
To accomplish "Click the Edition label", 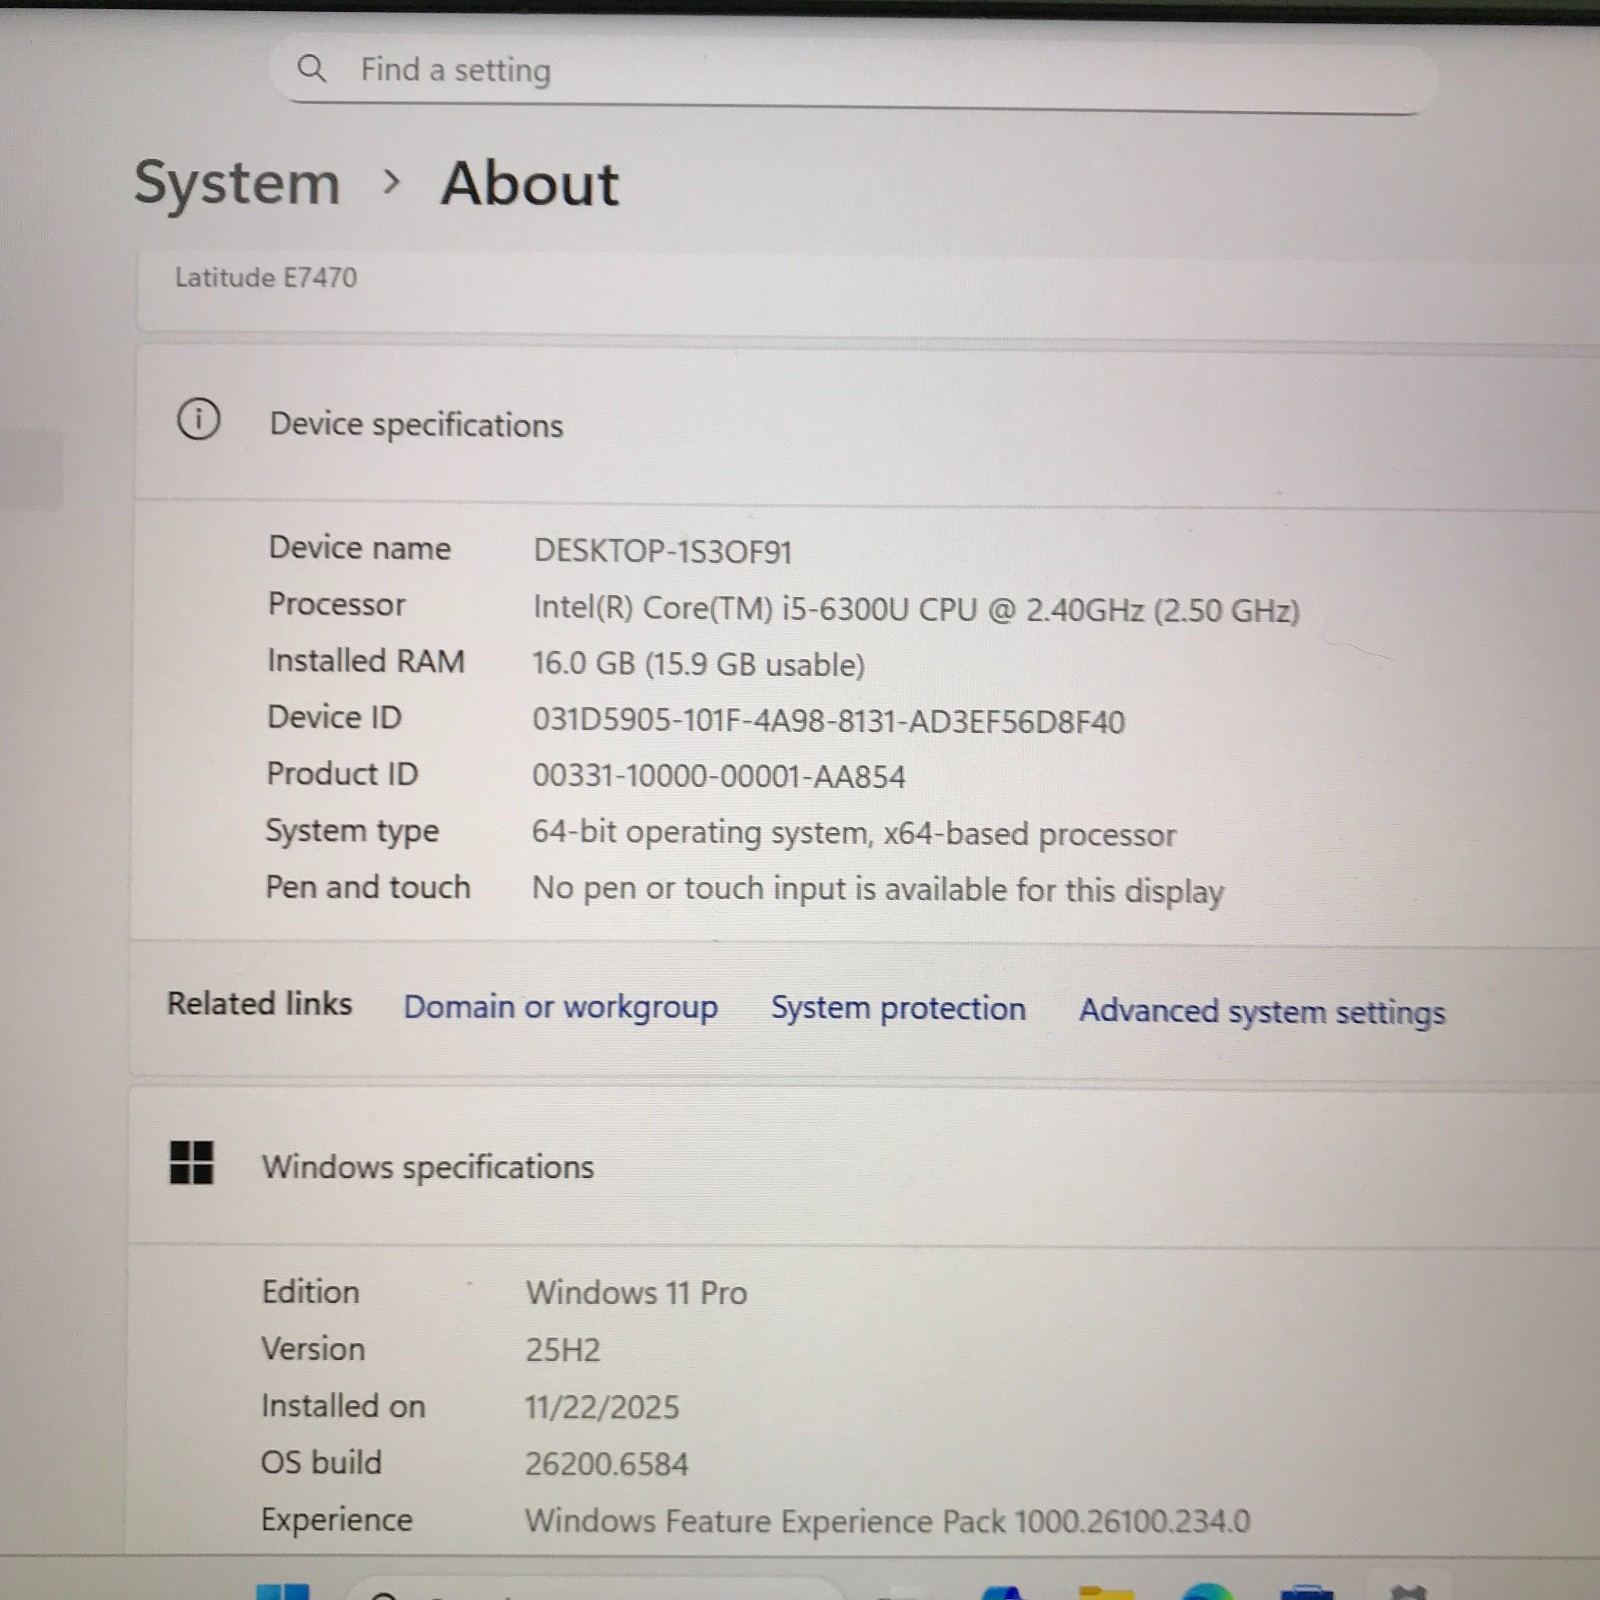I will pyautogui.click(x=310, y=1291).
